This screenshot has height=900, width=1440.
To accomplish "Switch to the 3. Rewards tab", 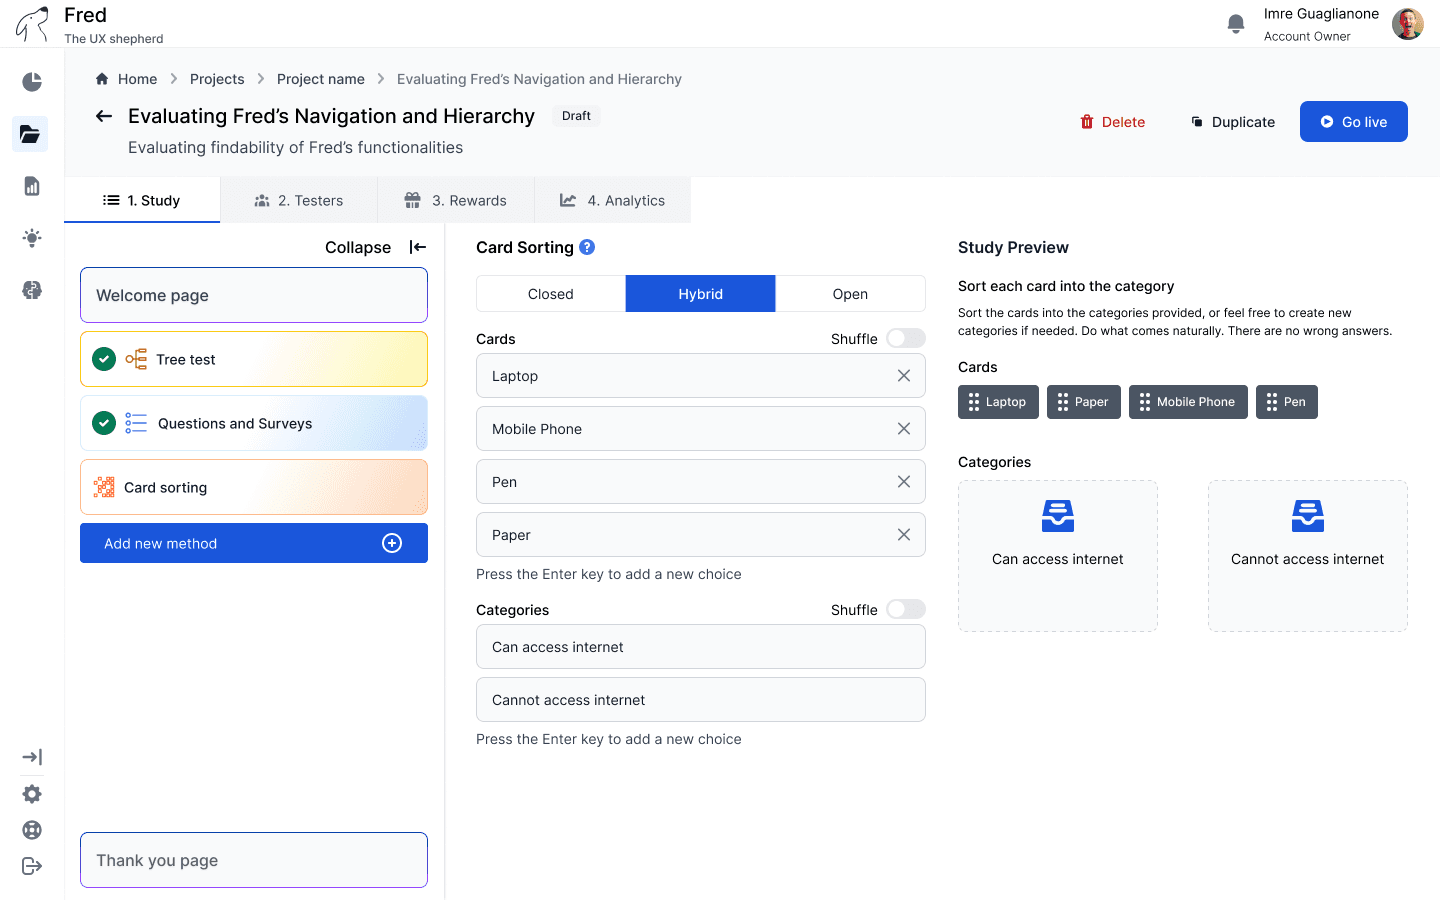I will click(x=456, y=200).
